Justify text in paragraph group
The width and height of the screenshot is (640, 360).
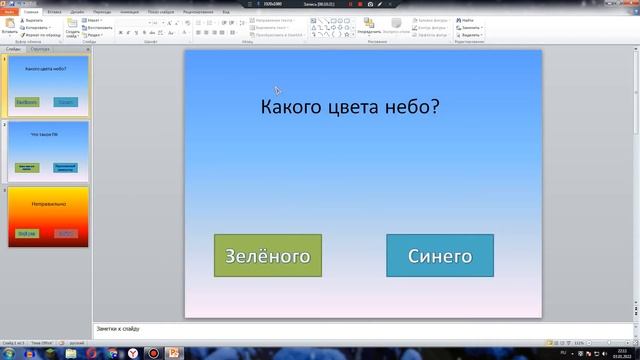coord(222,33)
